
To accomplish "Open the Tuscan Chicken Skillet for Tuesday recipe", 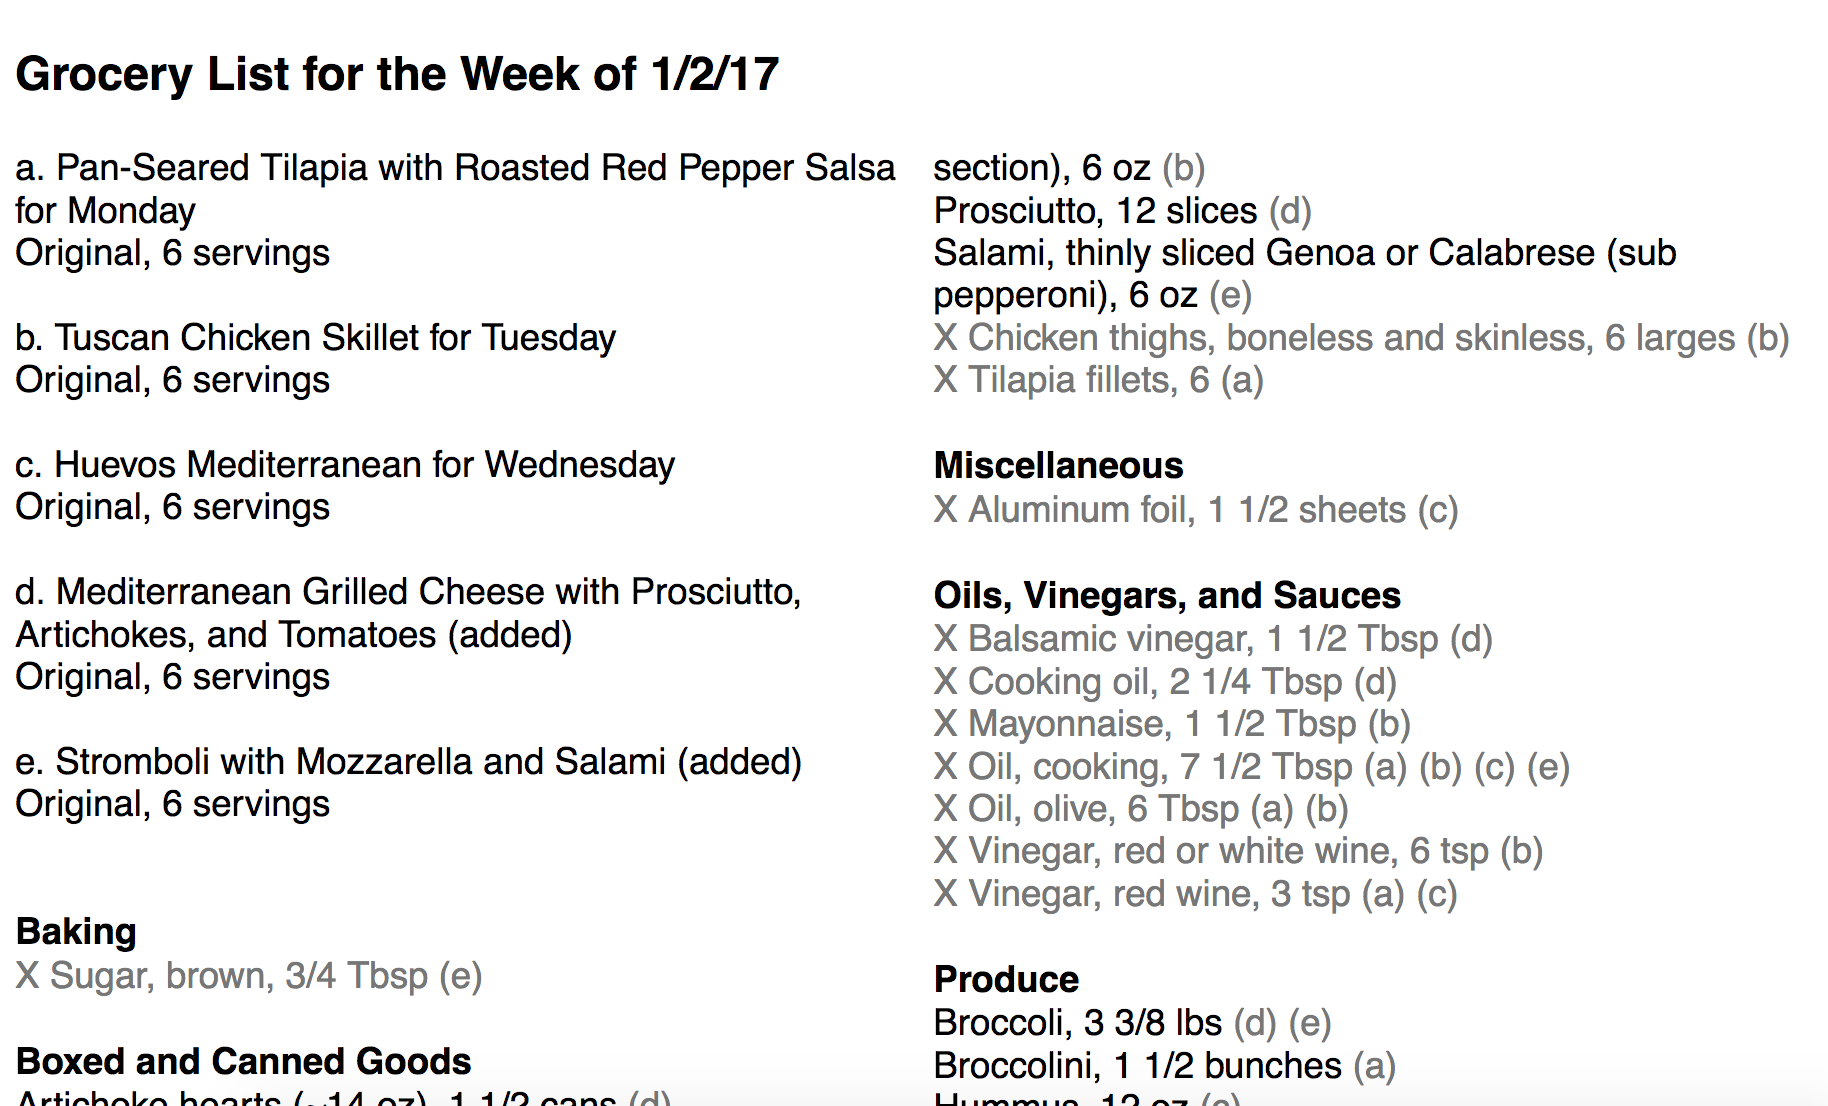I will point(315,338).
